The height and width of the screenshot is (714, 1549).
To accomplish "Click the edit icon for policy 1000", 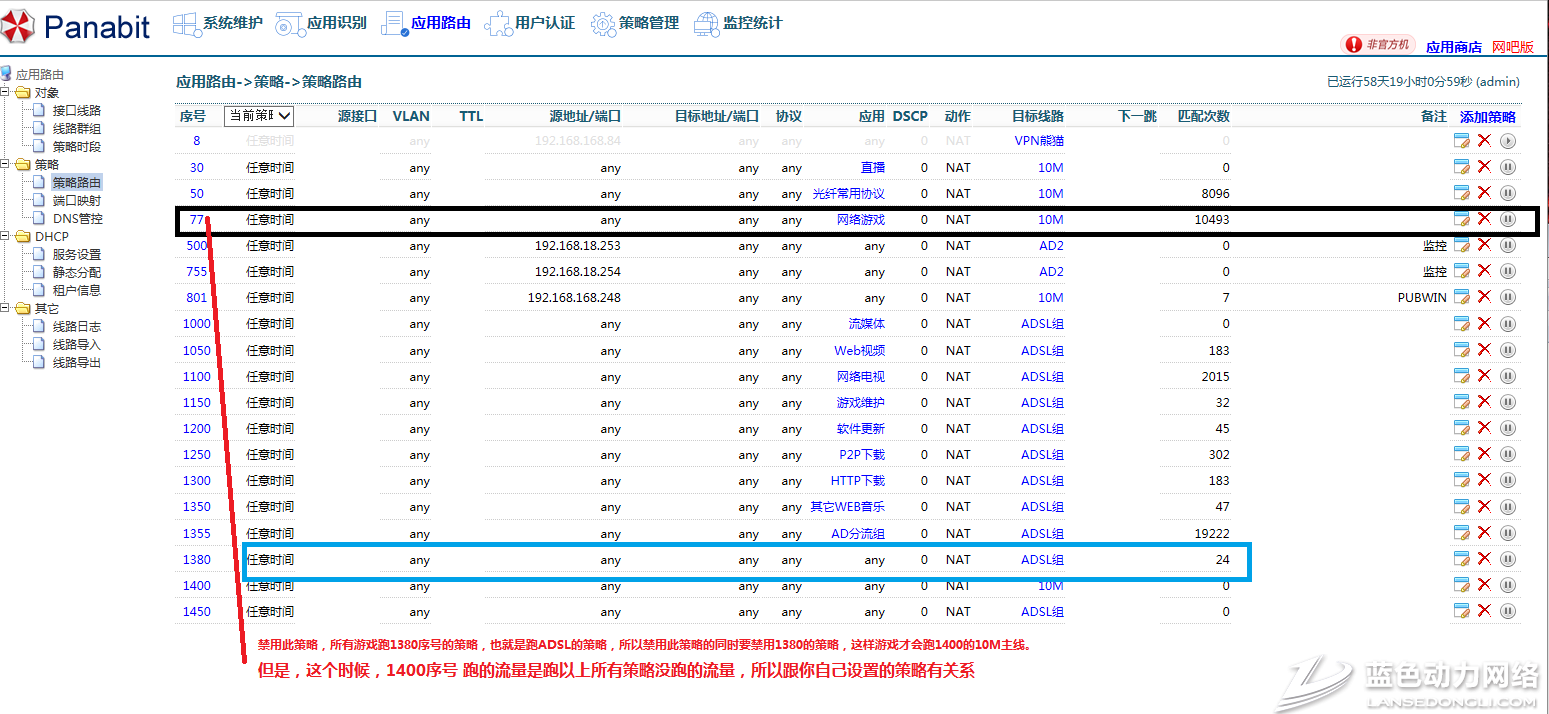I will (1461, 323).
